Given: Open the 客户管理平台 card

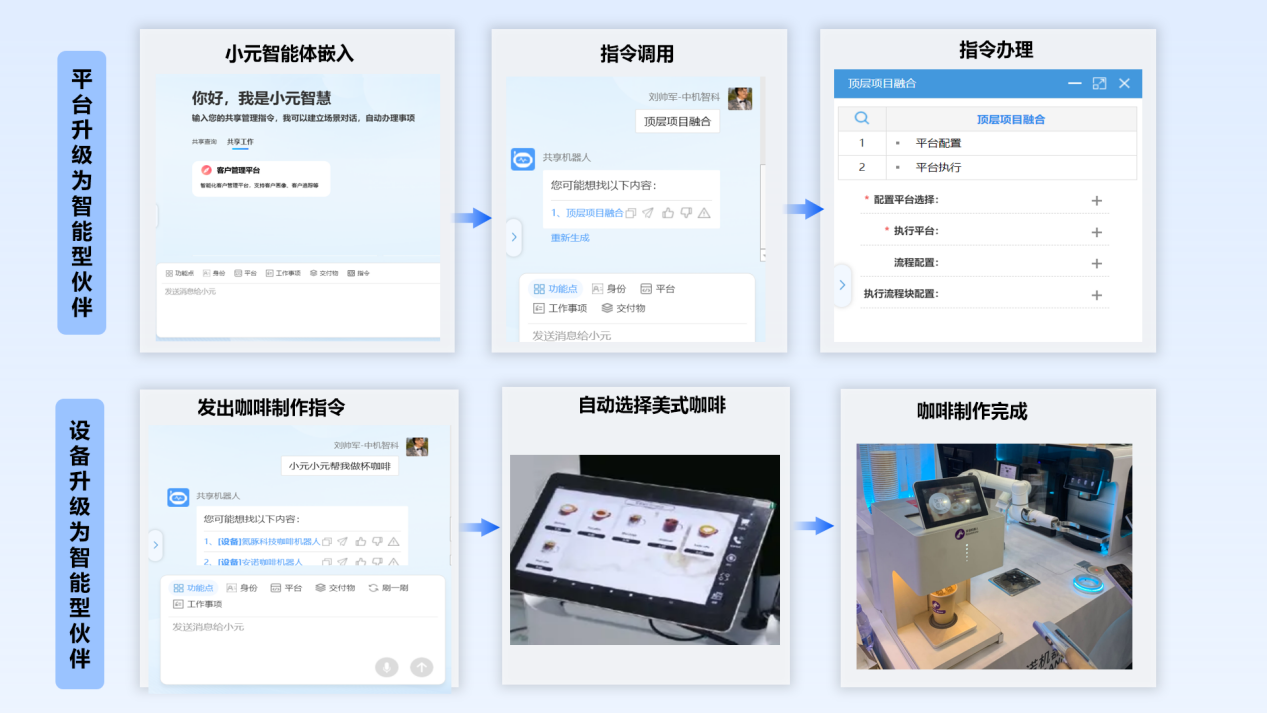Looking at the screenshot, I should pos(260,178).
